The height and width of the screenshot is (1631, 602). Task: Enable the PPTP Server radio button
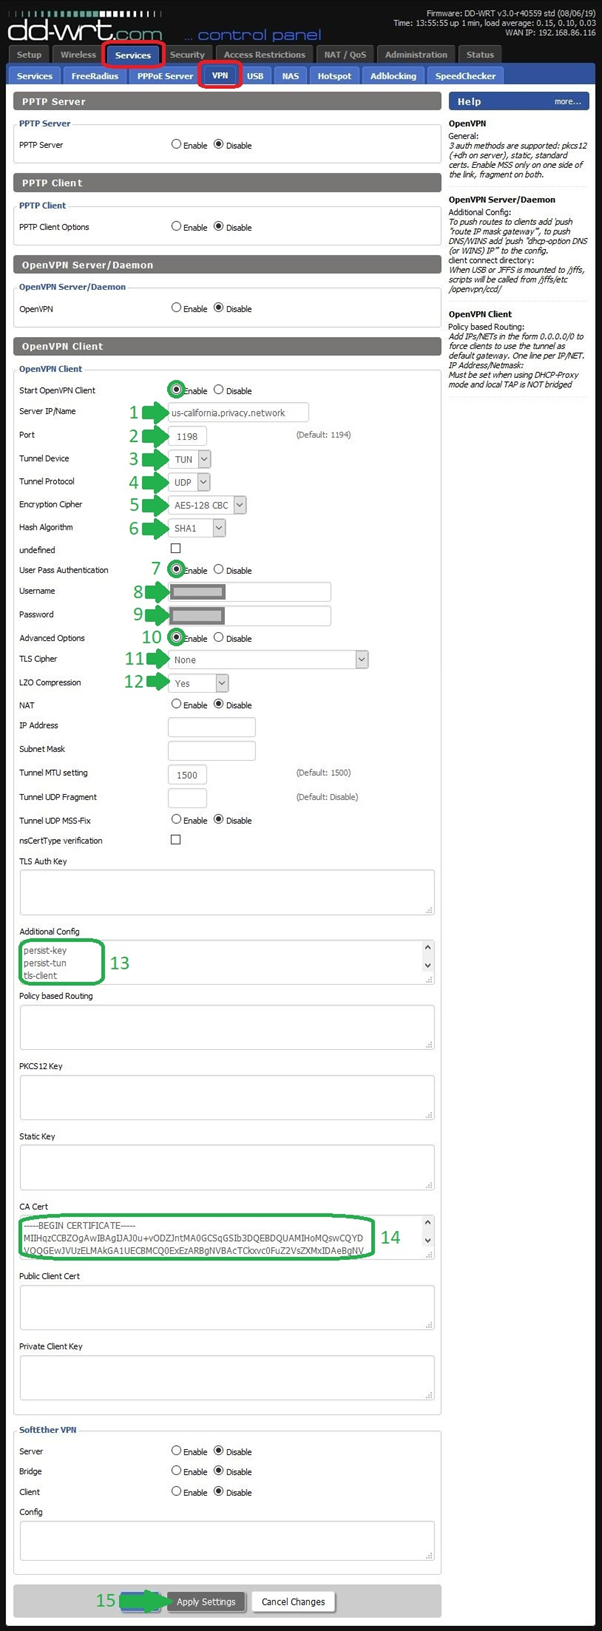pyautogui.click(x=176, y=145)
